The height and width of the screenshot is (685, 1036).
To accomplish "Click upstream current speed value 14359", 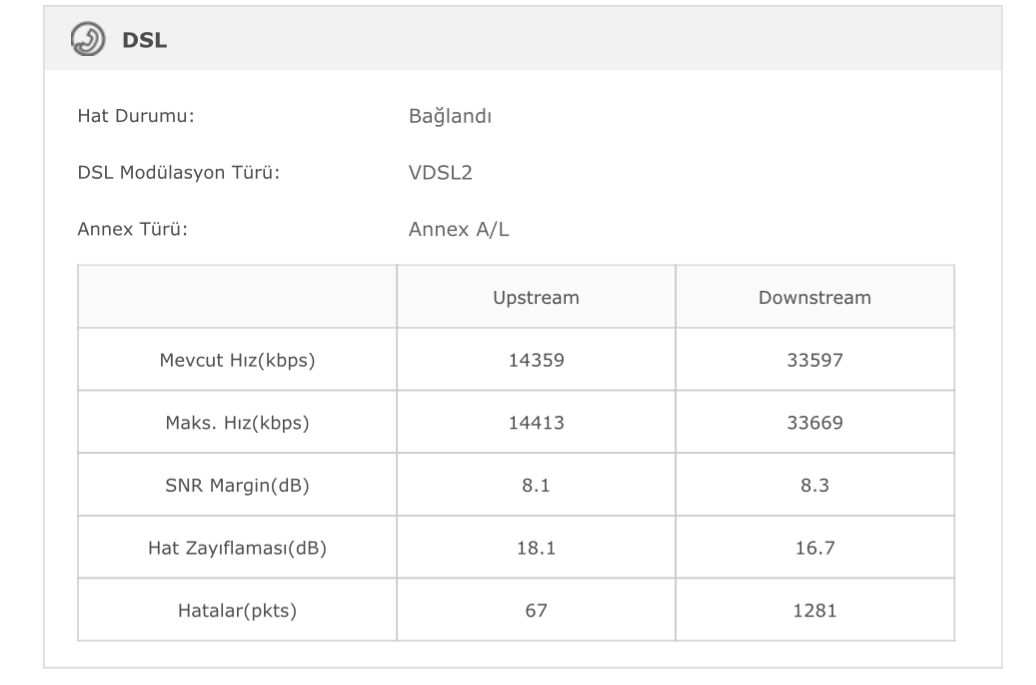I will point(535,360).
